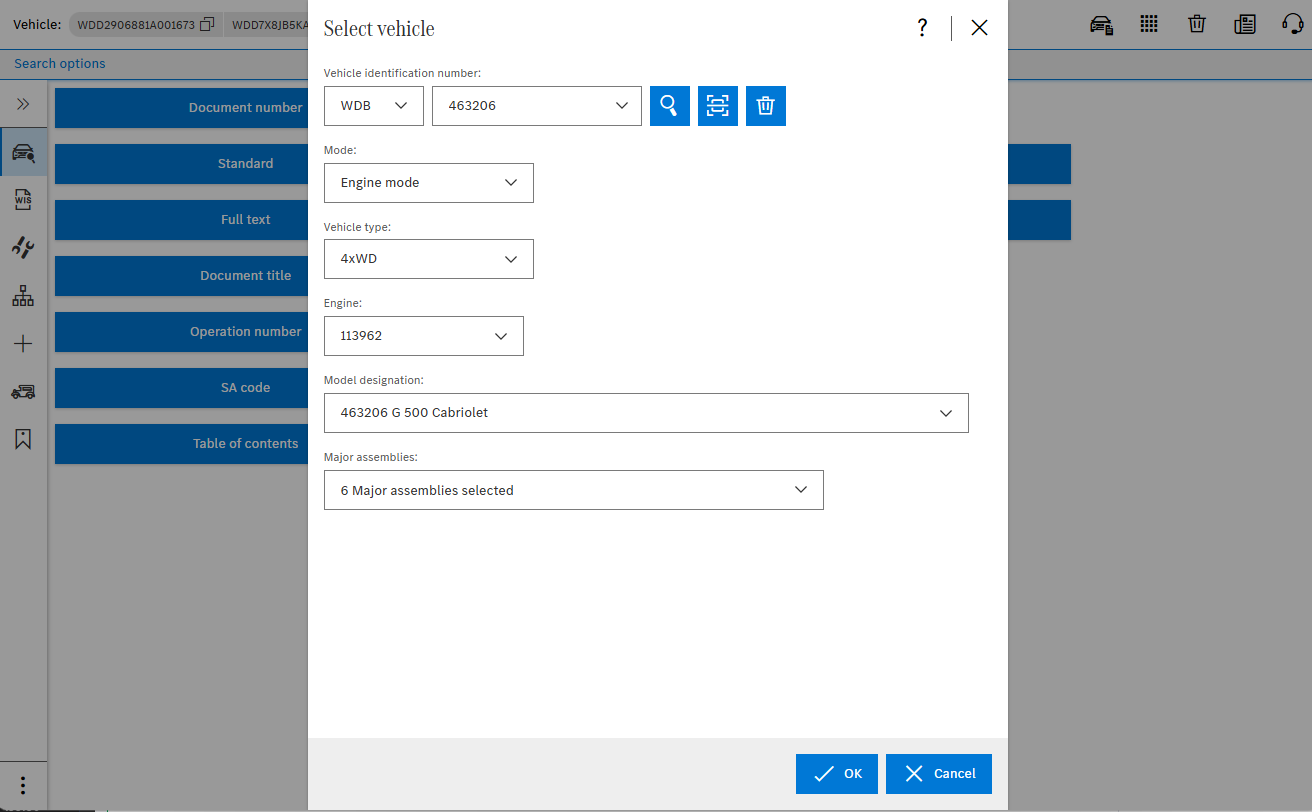Screen dimensions: 1312x812
Task: Open the 6 Major assemblies selected dropdown
Action: tap(574, 490)
